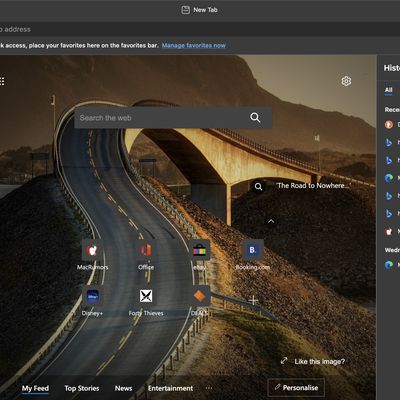Switch to the Entertainment tab

pyautogui.click(x=170, y=388)
